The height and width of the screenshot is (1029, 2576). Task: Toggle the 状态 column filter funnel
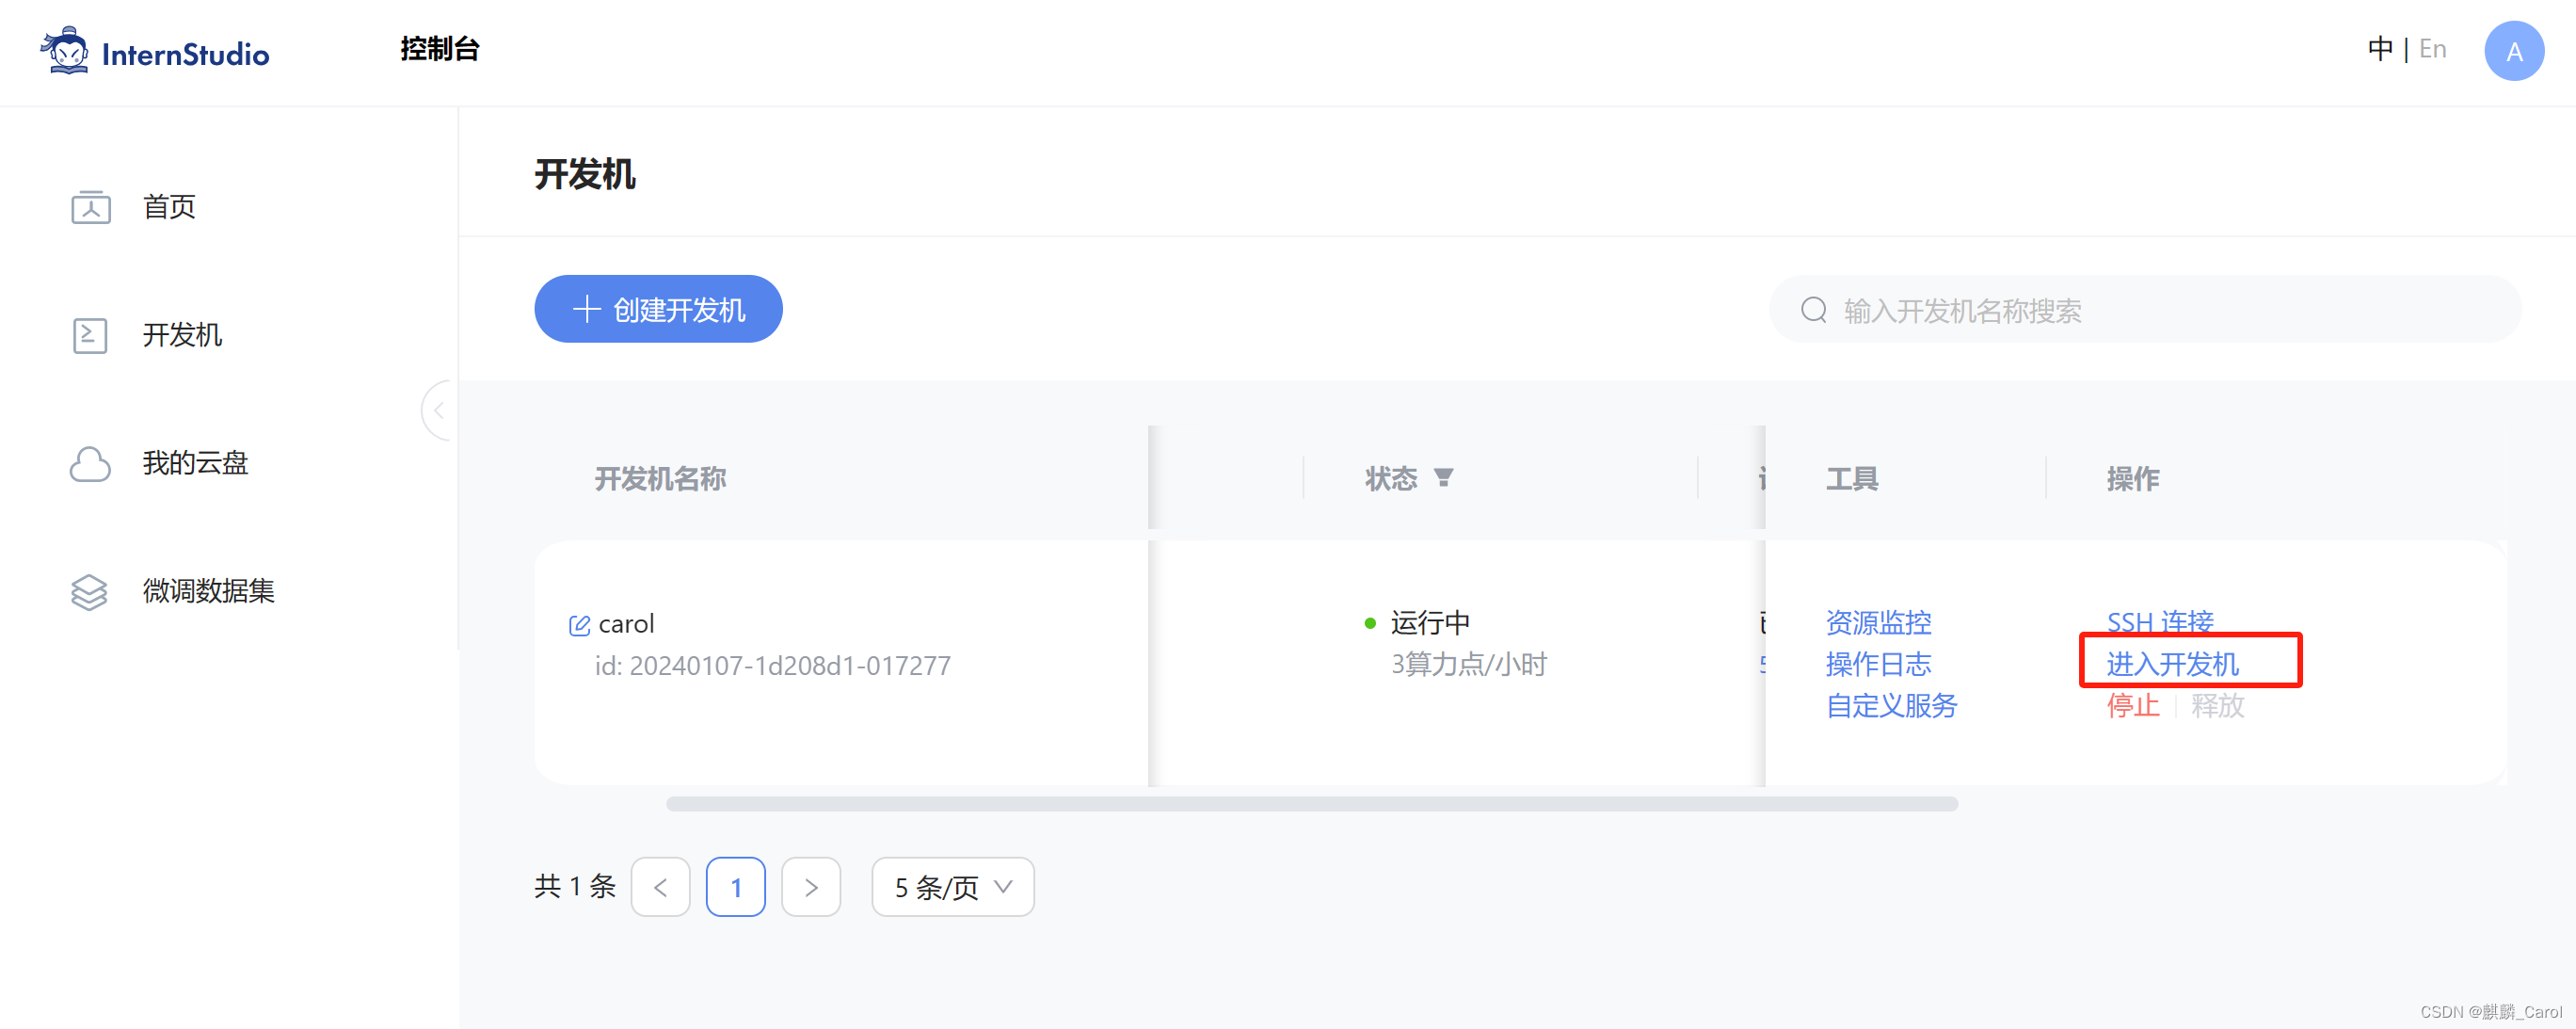click(x=1444, y=478)
